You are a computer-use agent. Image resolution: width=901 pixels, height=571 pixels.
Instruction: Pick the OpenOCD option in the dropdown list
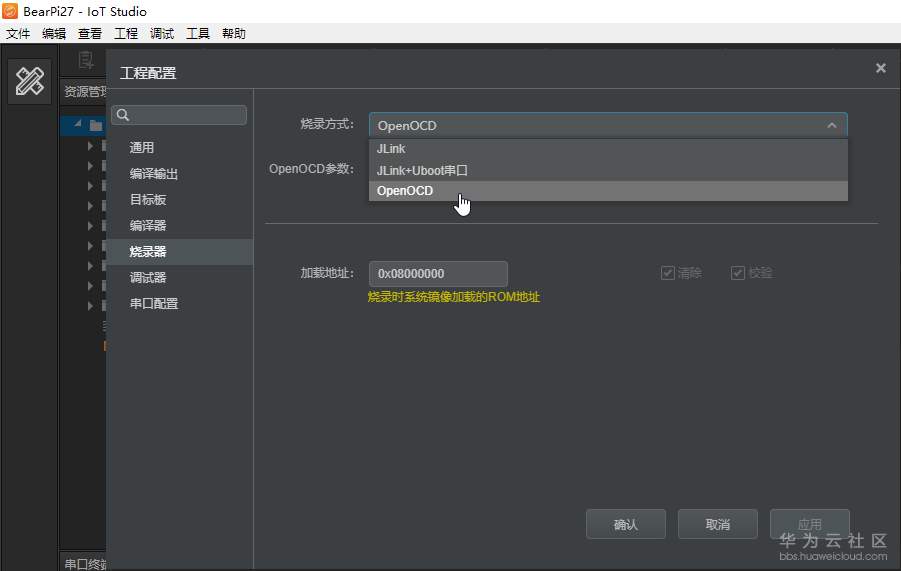[608, 191]
